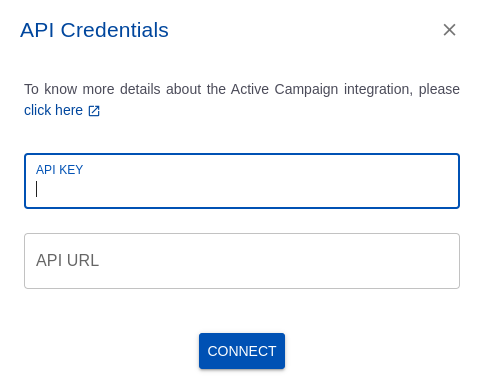Click the word 'Credentials' in the title
Viewport: 484px width, 391px height.
coord(115,30)
